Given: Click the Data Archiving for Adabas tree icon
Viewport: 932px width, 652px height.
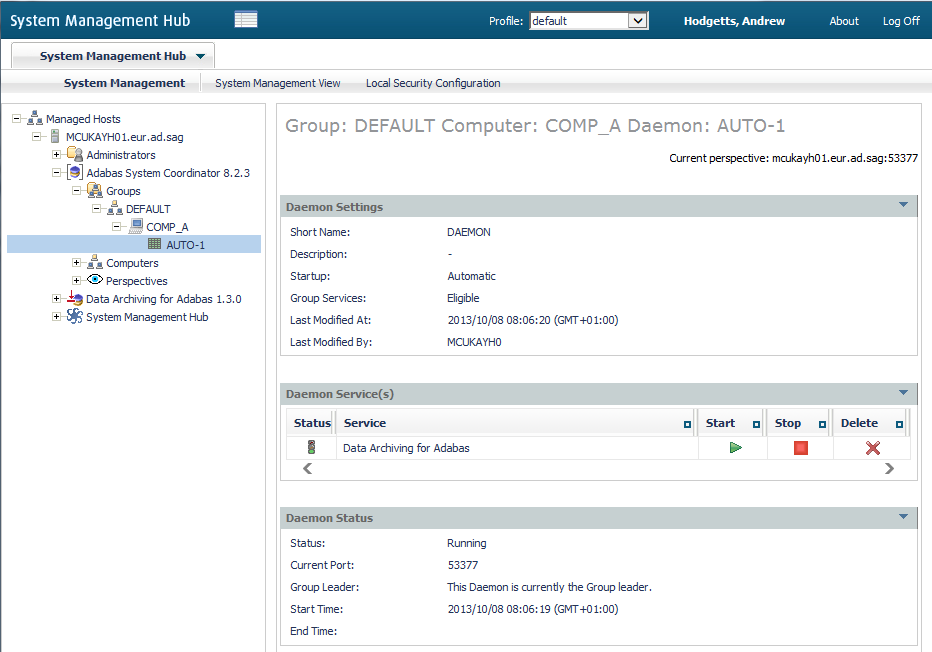Looking at the screenshot, I should tap(75, 299).
